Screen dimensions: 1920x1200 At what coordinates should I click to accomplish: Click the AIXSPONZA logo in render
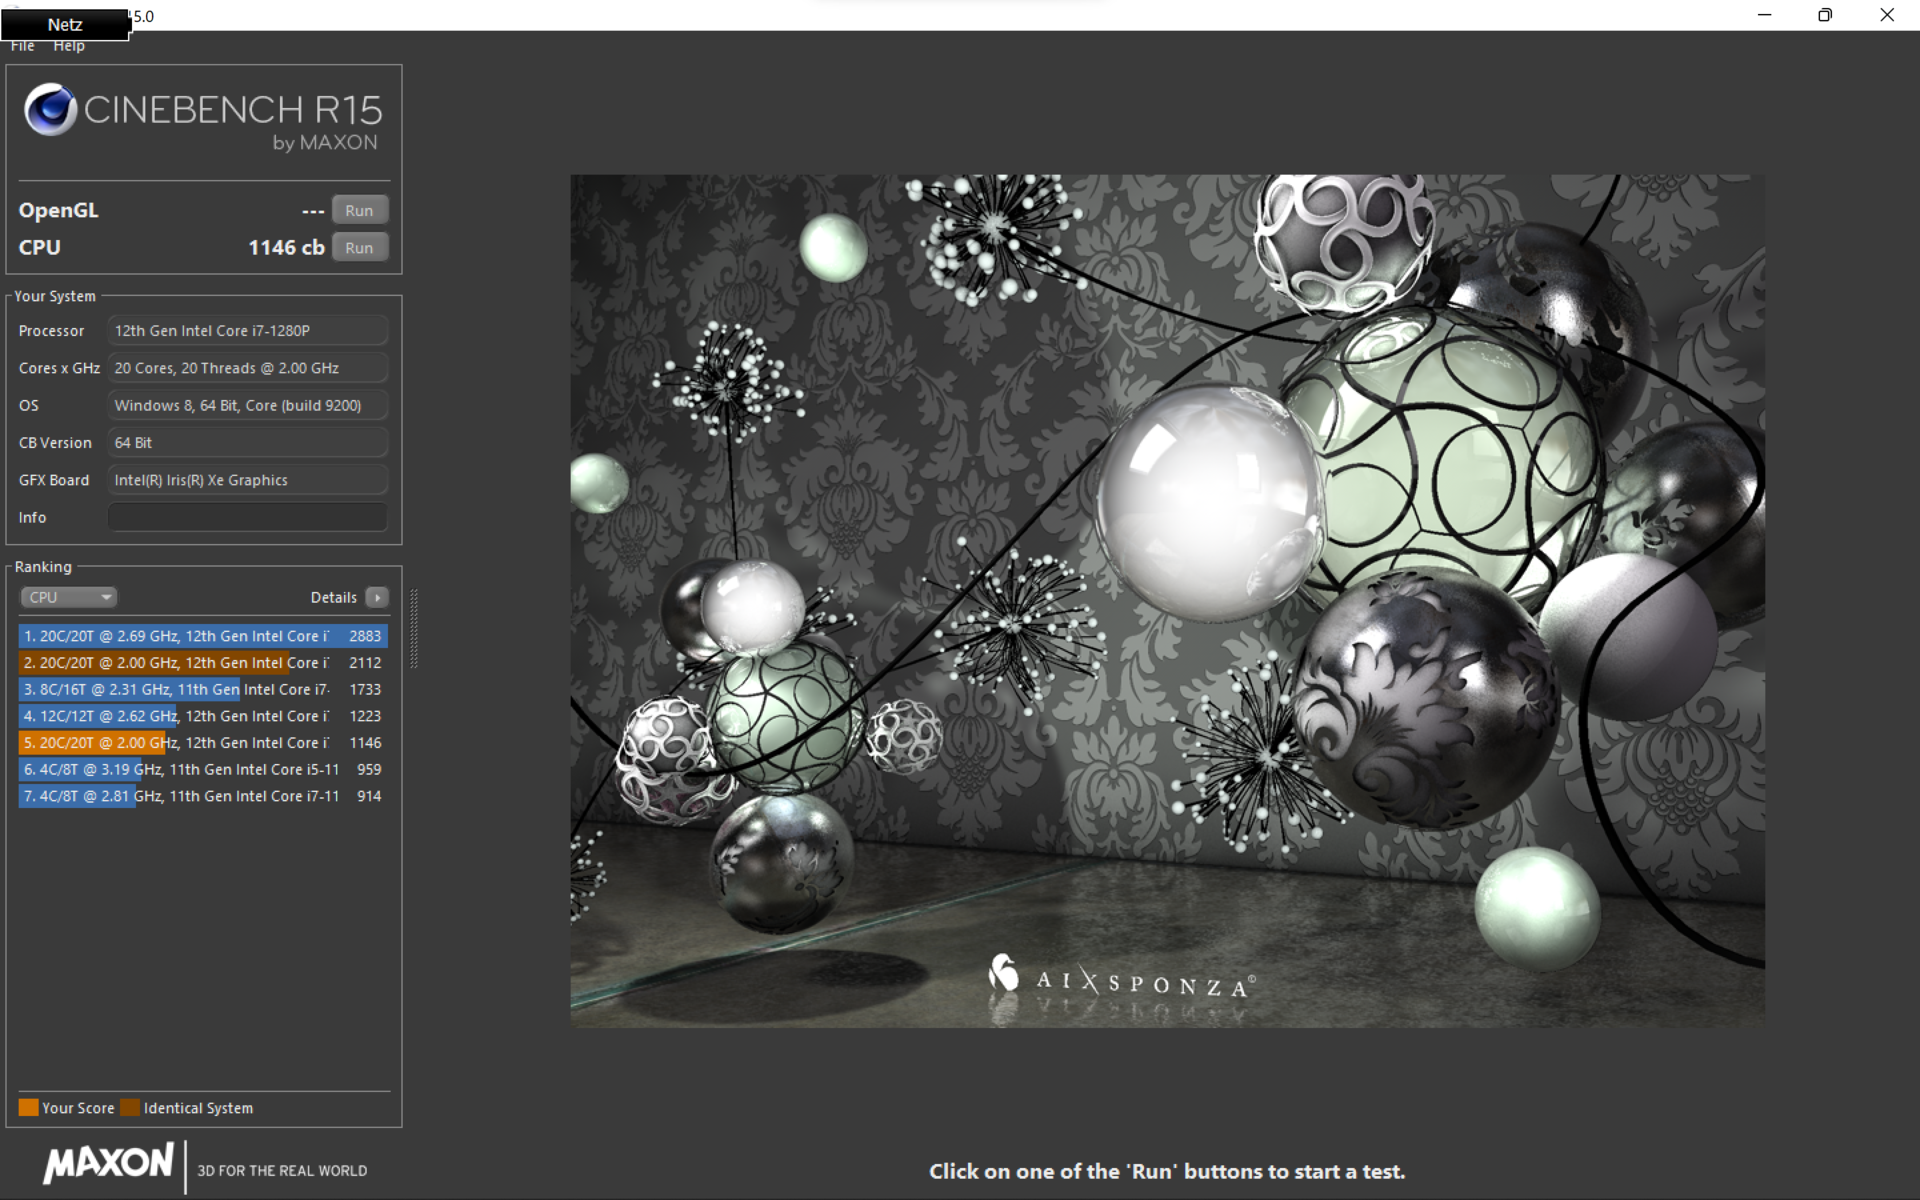(x=1121, y=979)
